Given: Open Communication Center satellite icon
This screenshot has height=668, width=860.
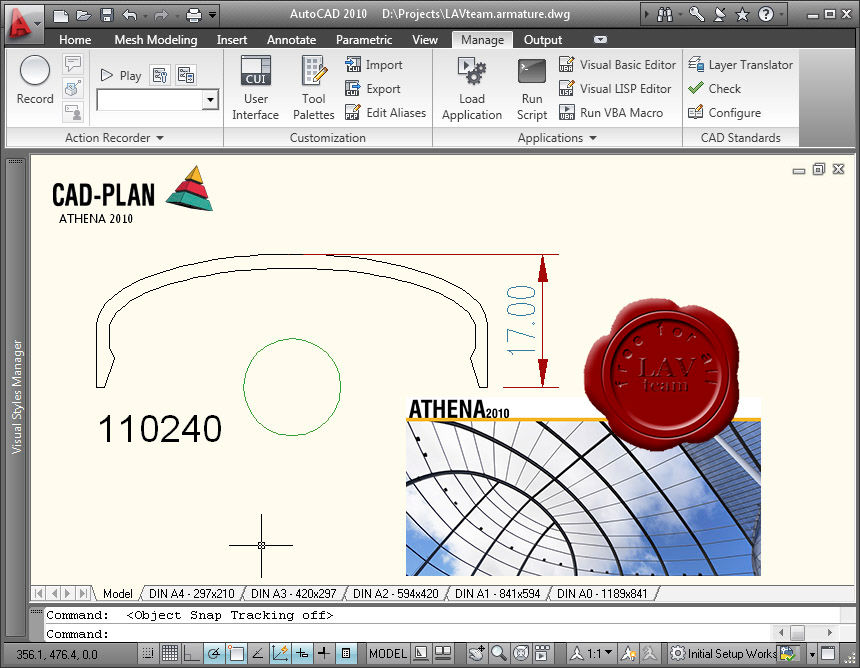Looking at the screenshot, I should tap(720, 15).
